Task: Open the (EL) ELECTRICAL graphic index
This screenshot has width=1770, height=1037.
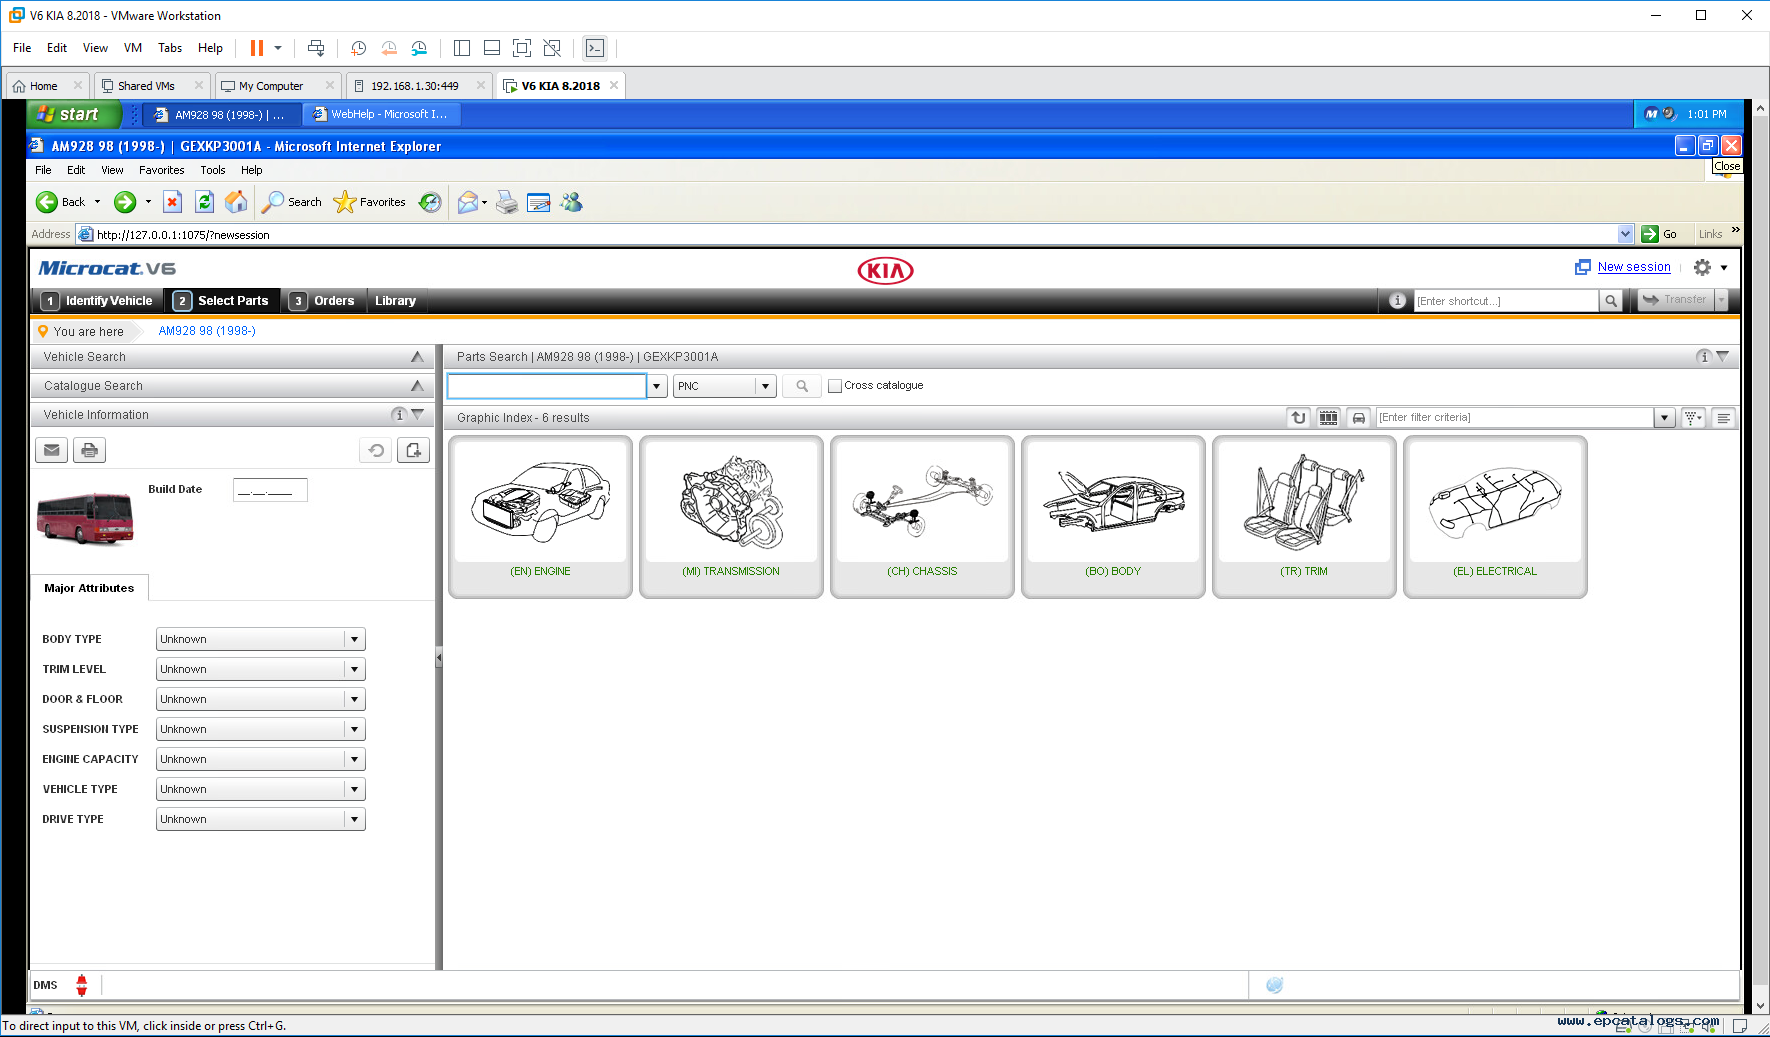Action: click(x=1495, y=517)
